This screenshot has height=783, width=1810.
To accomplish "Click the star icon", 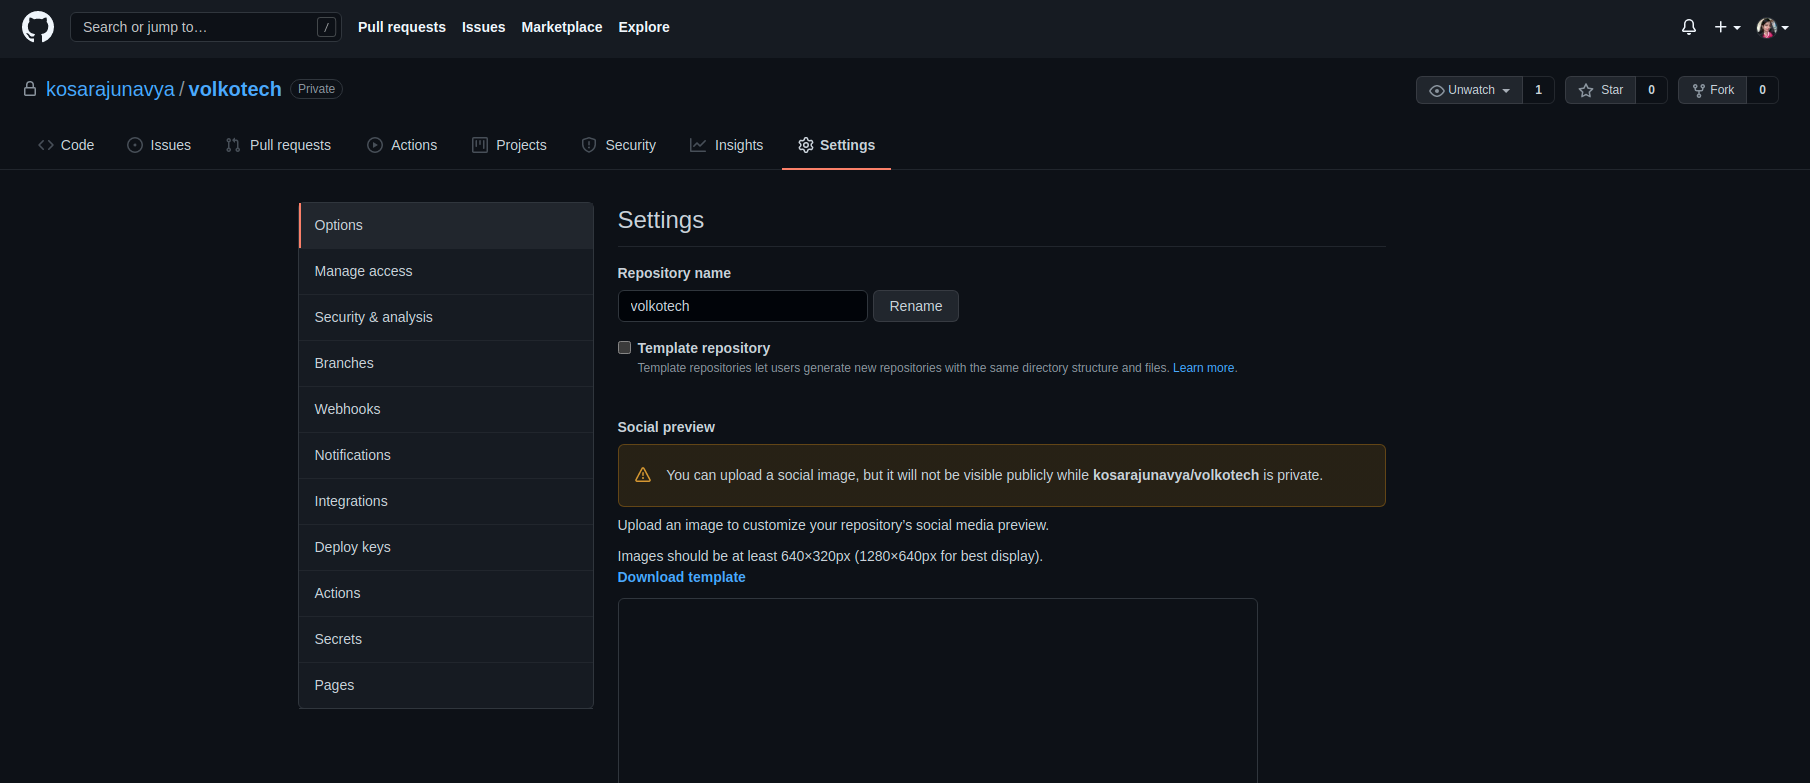I will (x=1586, y=90).
